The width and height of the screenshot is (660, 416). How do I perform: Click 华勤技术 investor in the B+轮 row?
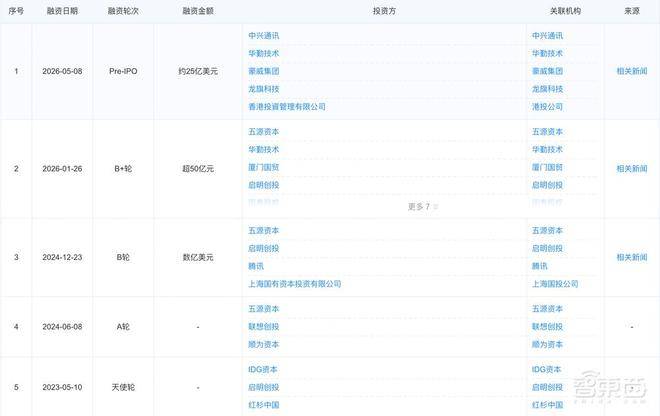coord(263,149)
